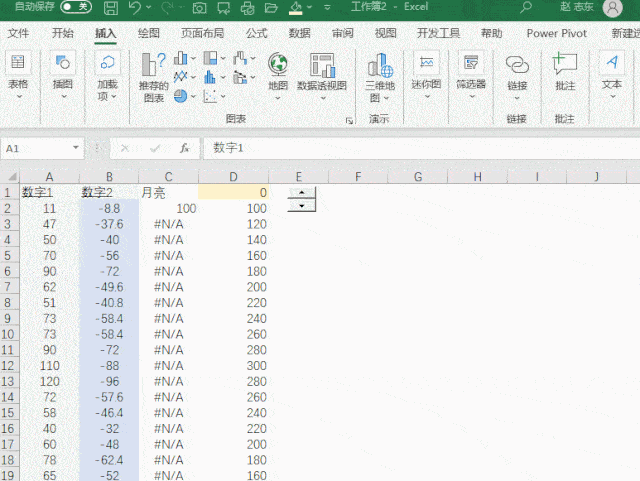The height and width of the screenshot is (481, 640).
Task: Click the Link icon in ribbon
Action: tap(517, 65)
